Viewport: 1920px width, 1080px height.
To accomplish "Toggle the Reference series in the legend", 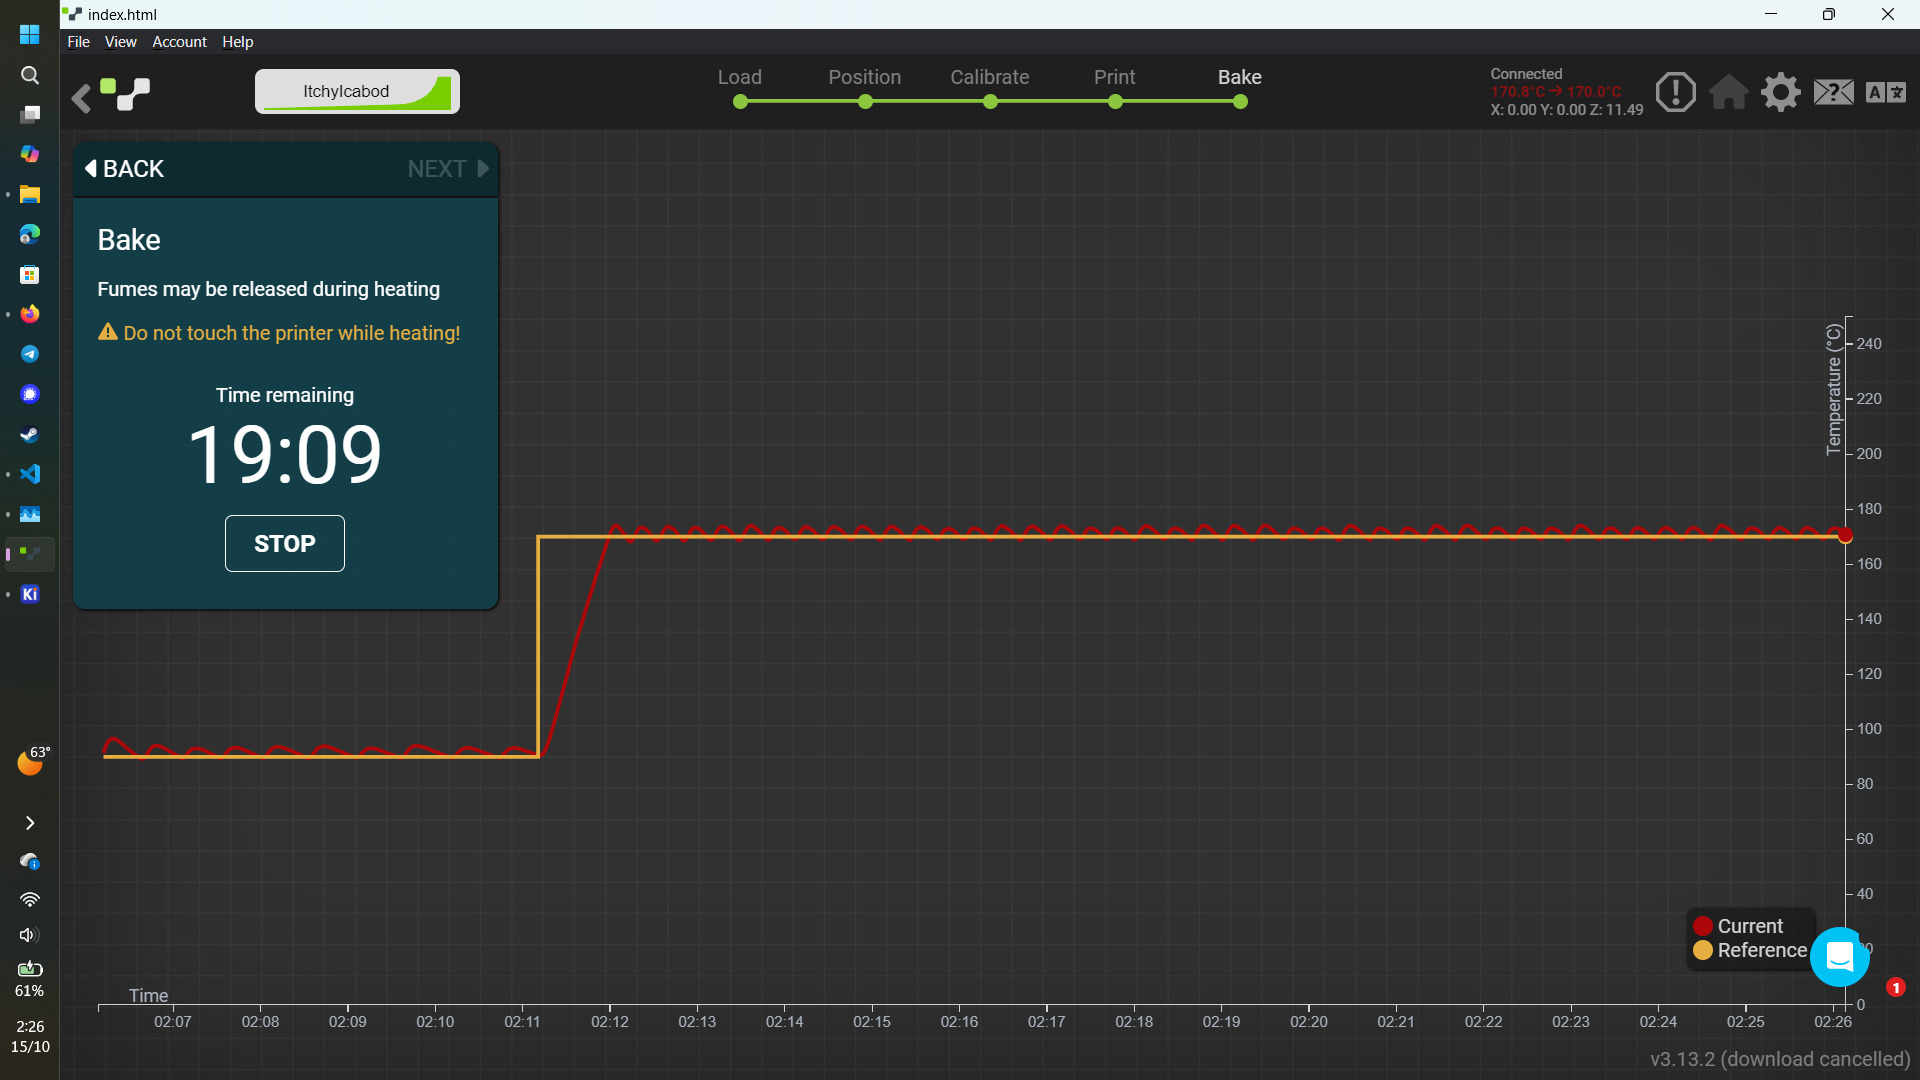I will click(1750, 950).
